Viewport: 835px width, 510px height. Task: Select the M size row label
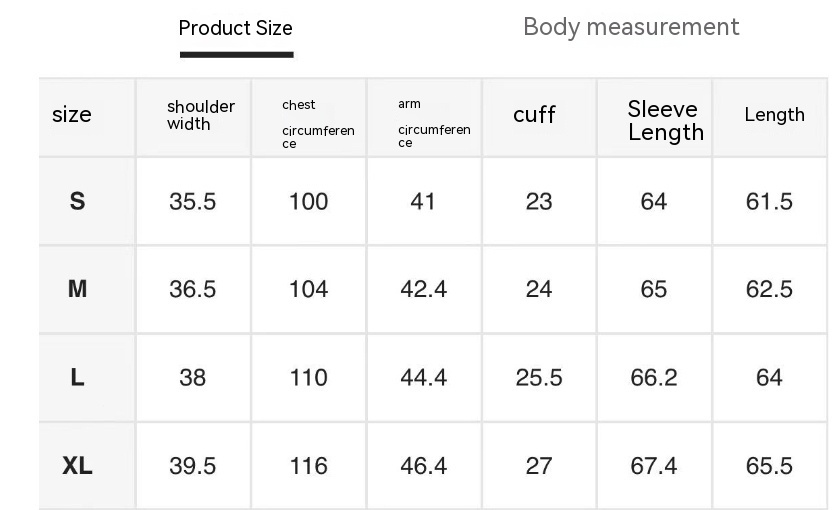(x=77, y=289)
